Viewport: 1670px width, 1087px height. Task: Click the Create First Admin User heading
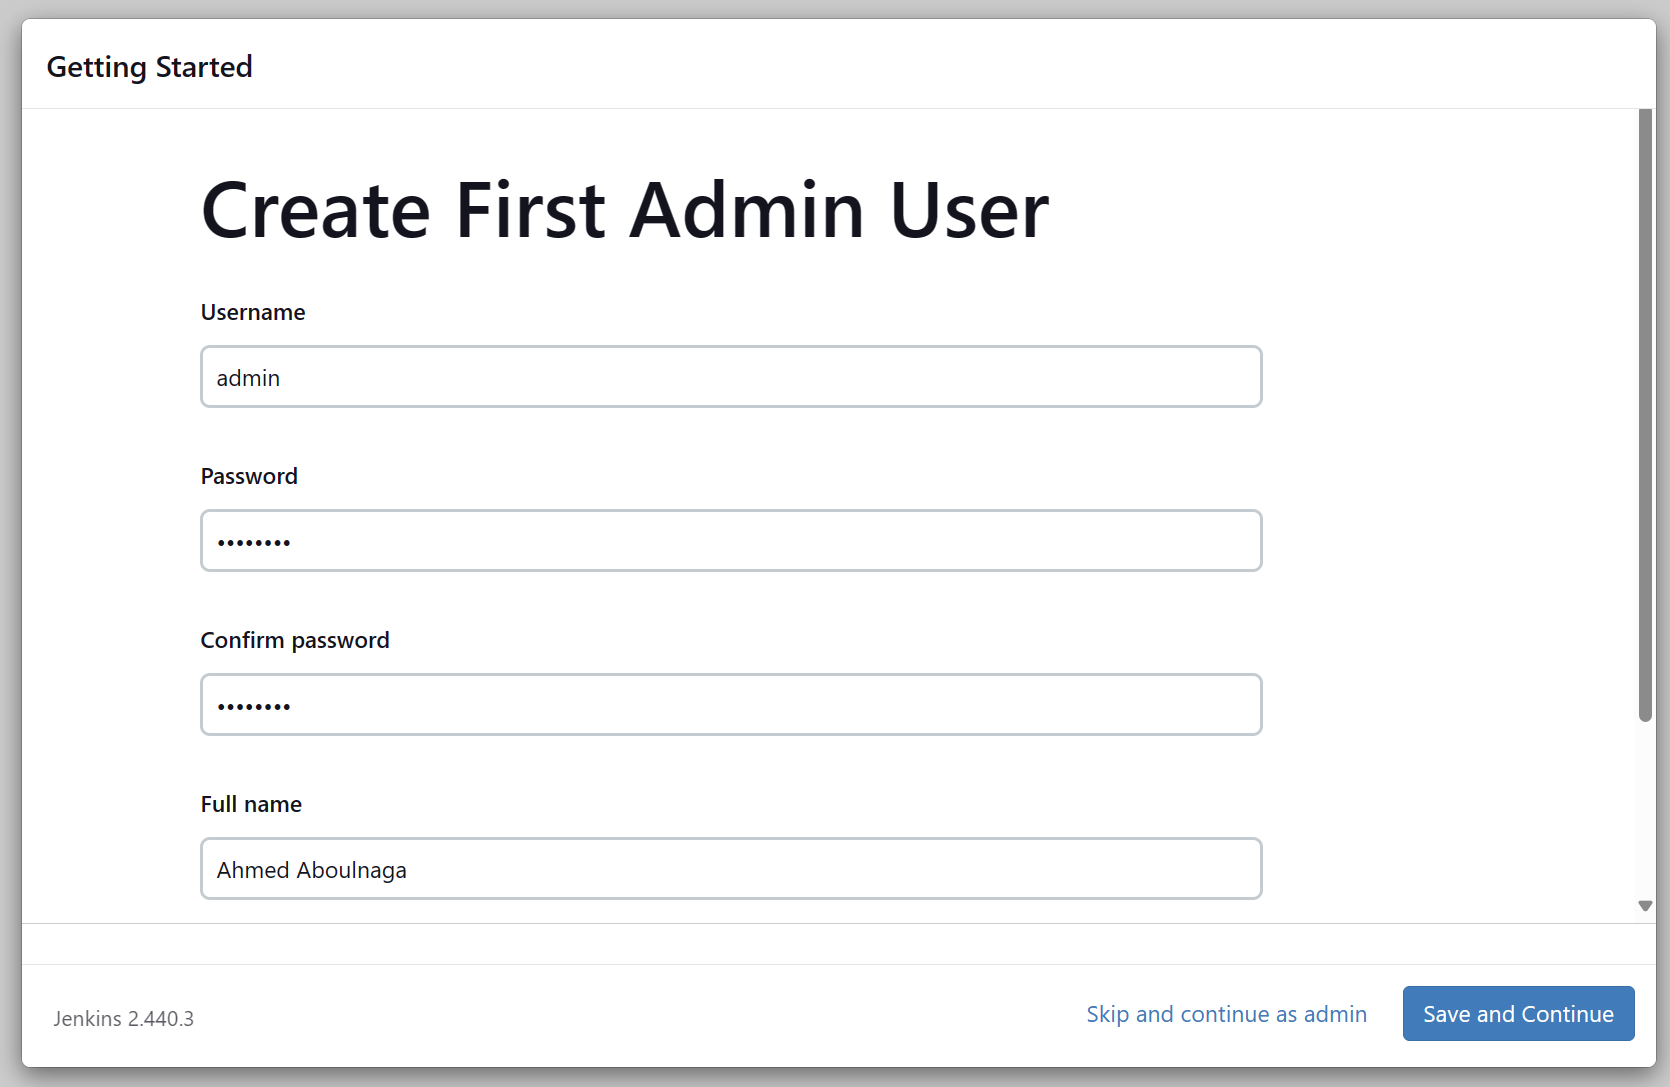[x=625, y=210]
